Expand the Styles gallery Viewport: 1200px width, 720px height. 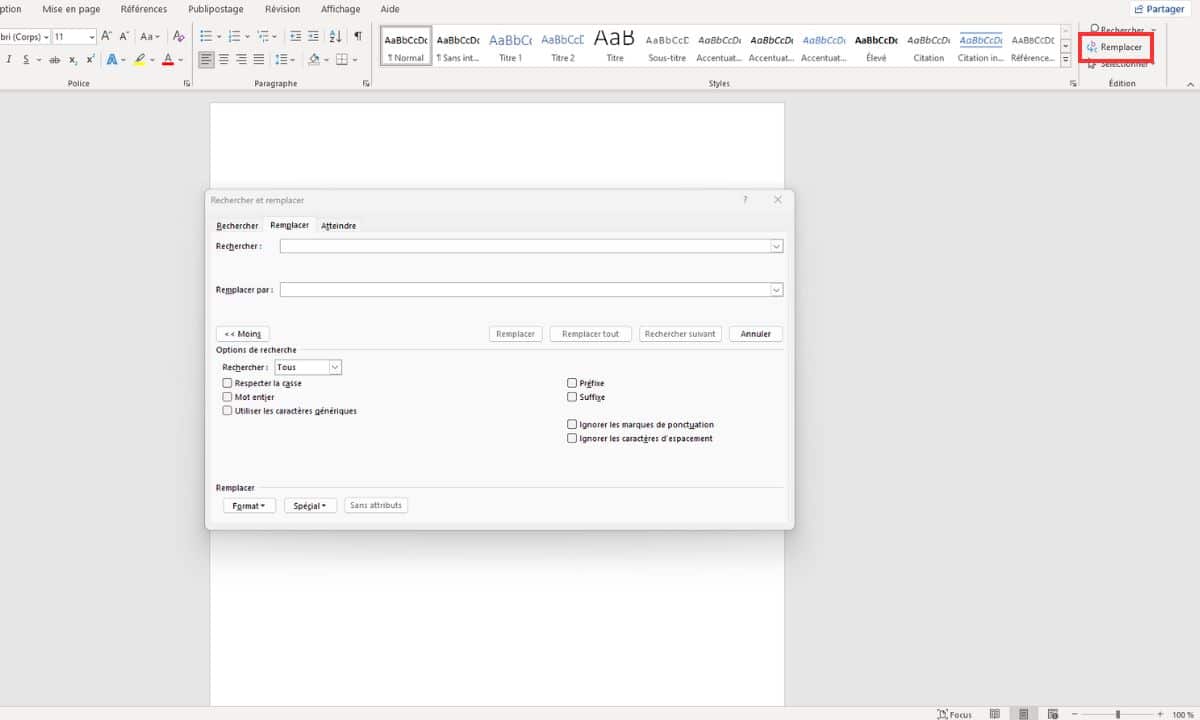(1065, 58)
